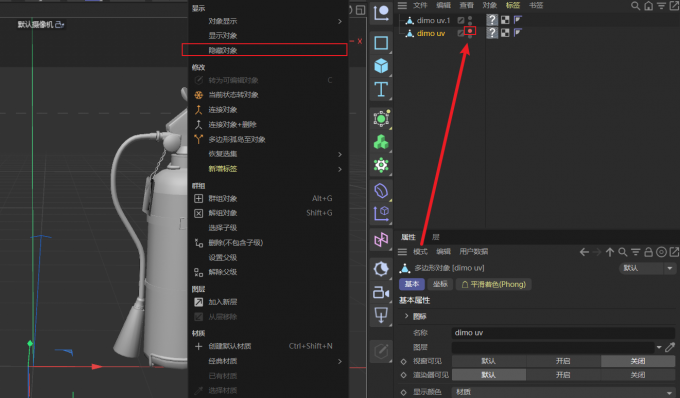The image size is (680, 398).
Task: Click the Object Manager home icon
Action: click(648, 6)
